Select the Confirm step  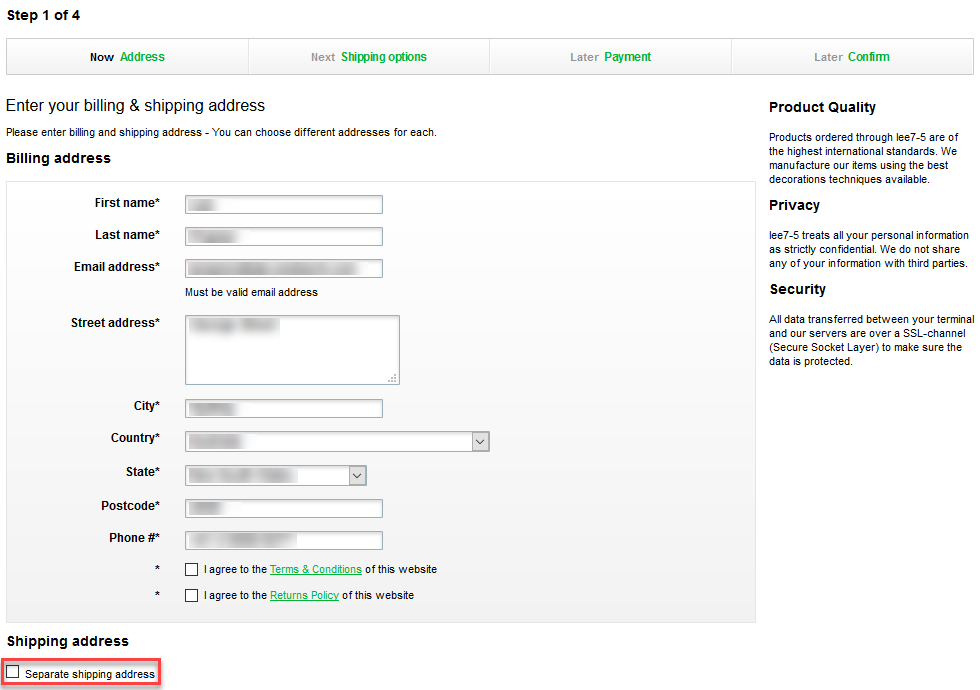[852, 56]
